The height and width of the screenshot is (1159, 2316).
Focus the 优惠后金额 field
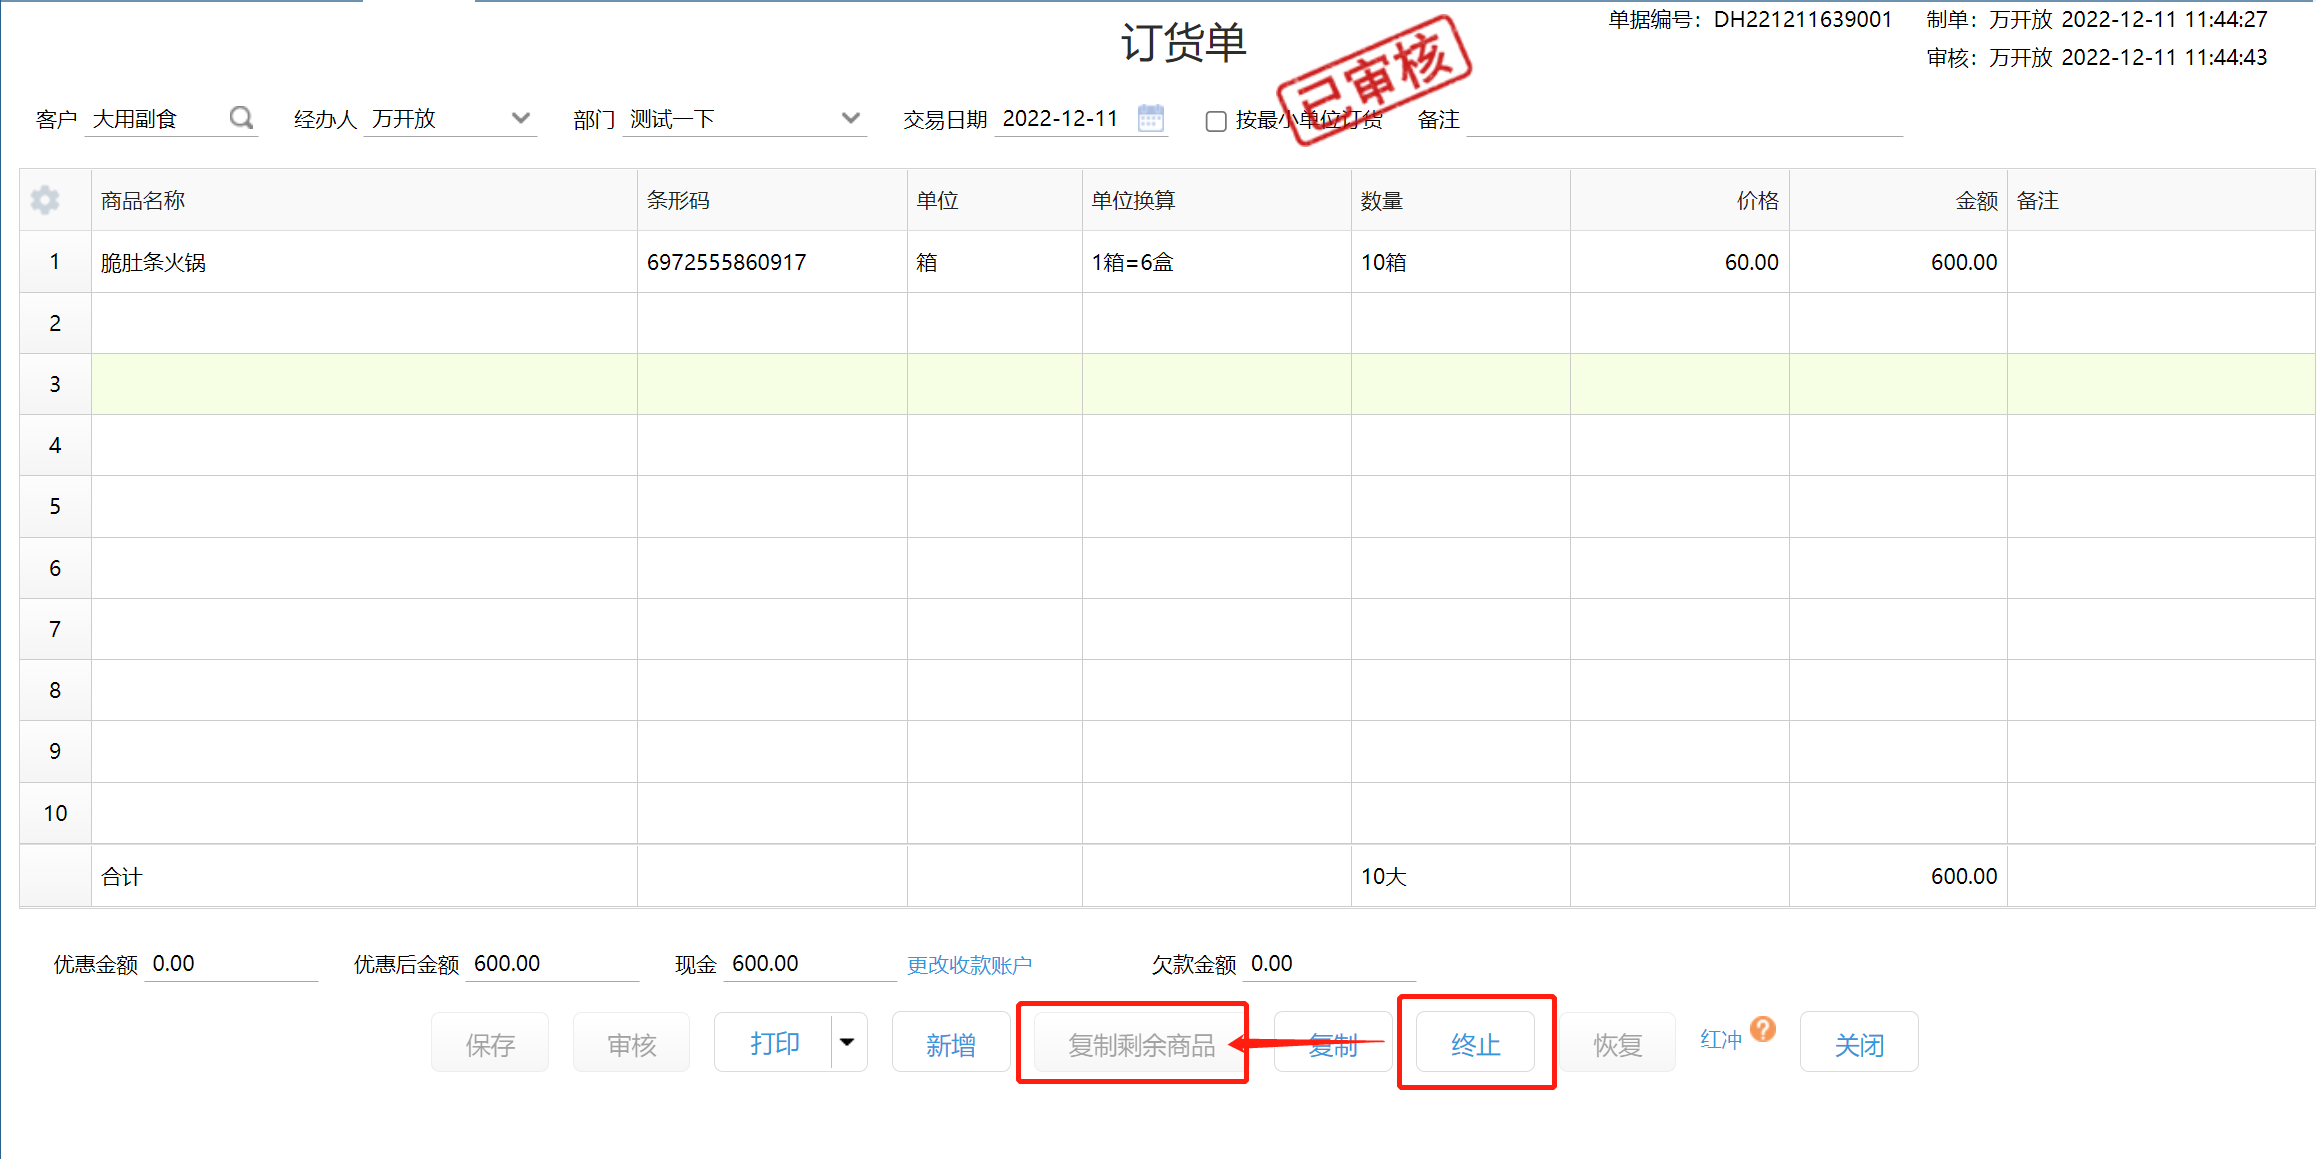(x=552, y=964)
